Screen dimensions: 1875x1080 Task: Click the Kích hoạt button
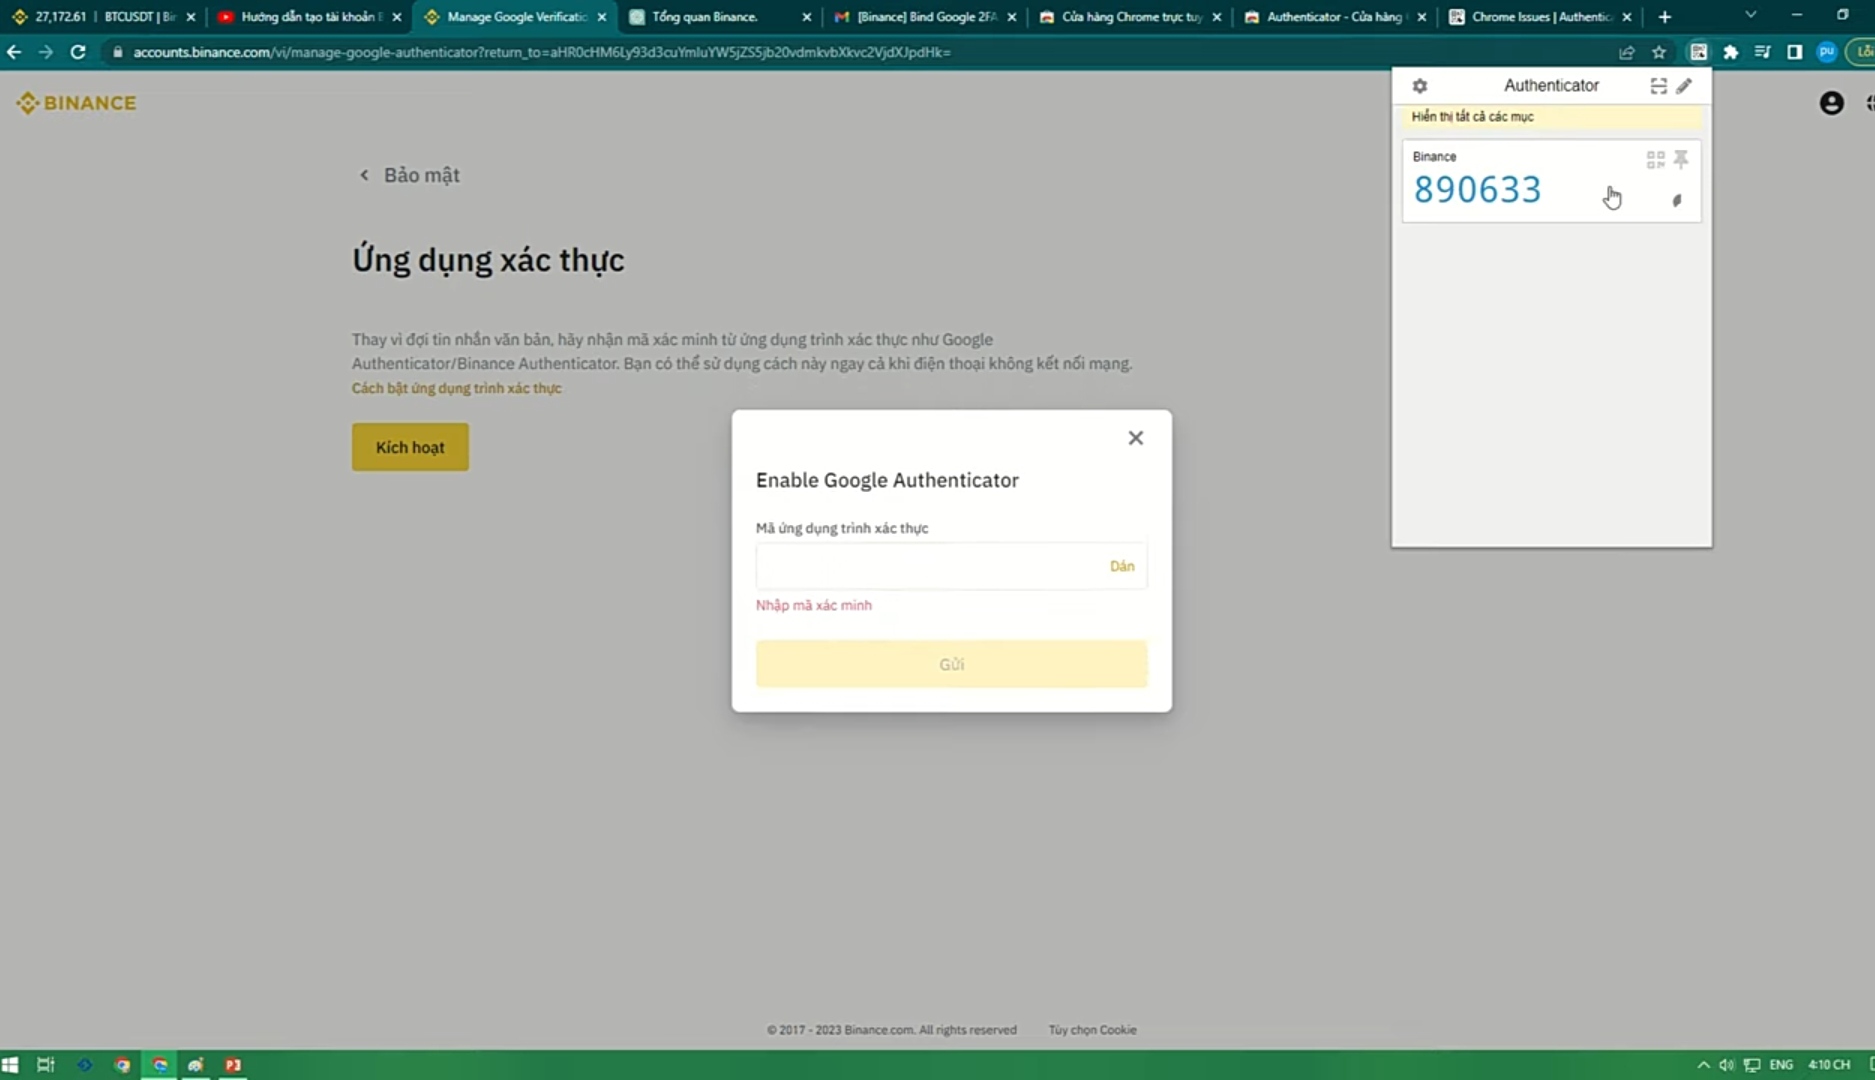(x=410, y=447)
